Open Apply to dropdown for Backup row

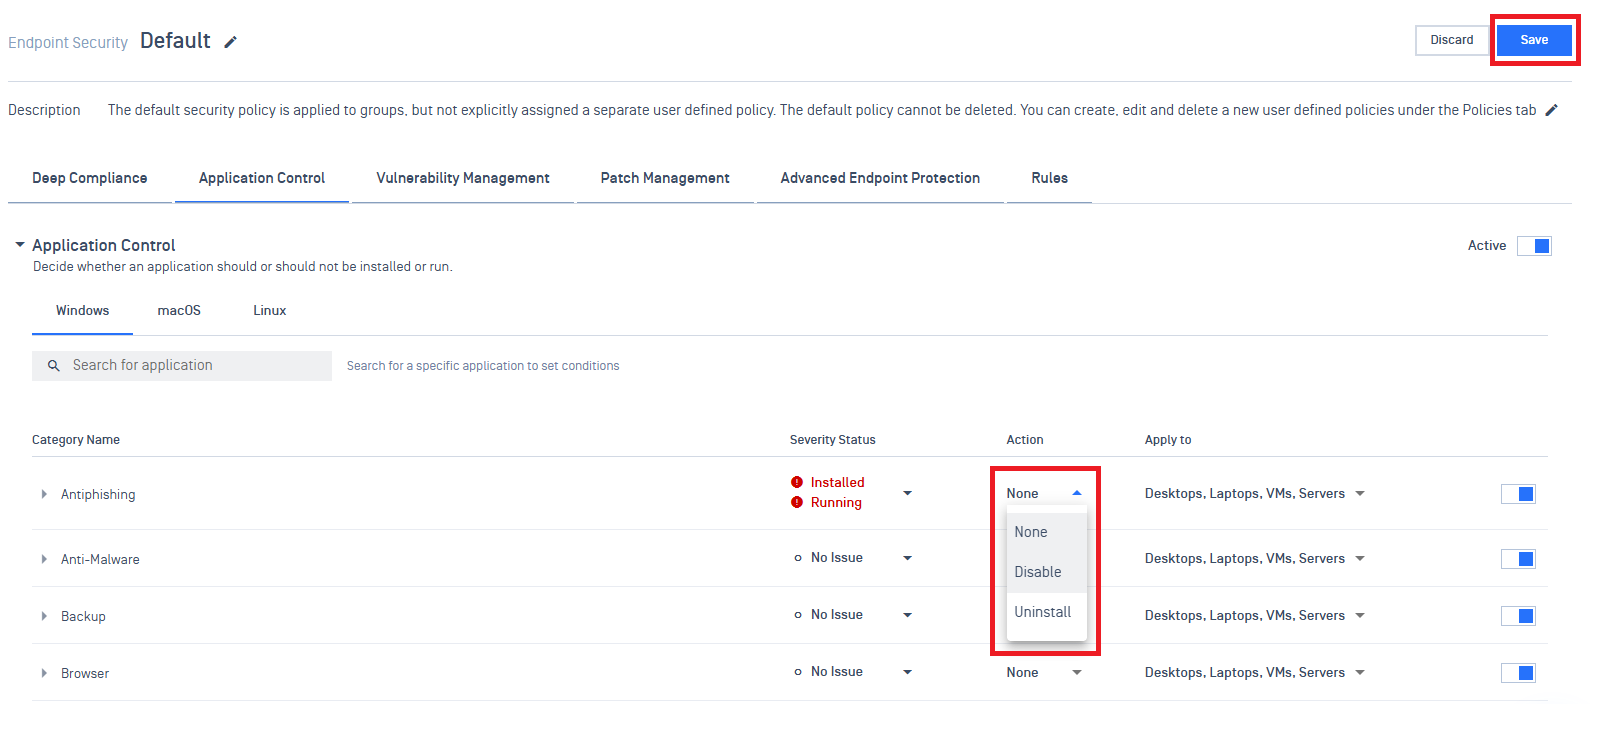[x=1359, y=616]
